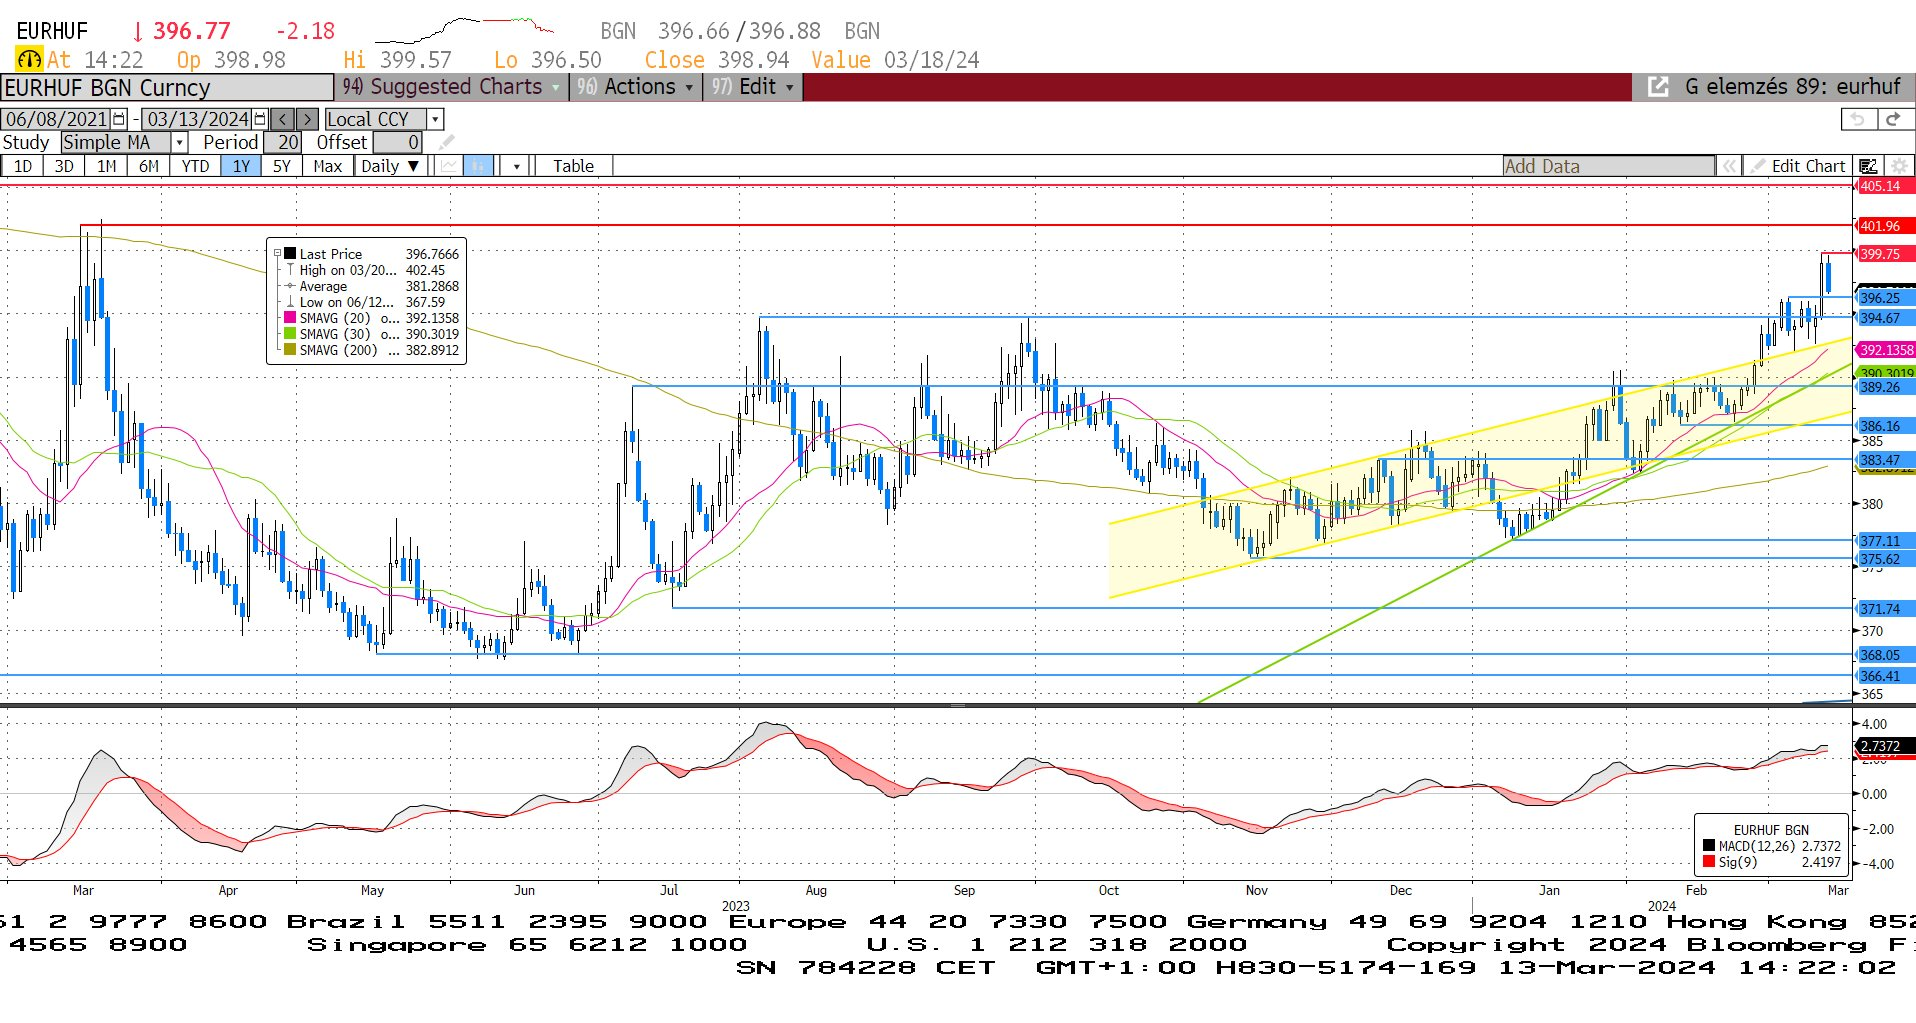This screenshot has width=1916, height=1023.
Task: Click the 375.62 level label
Action: (1884, 559)
